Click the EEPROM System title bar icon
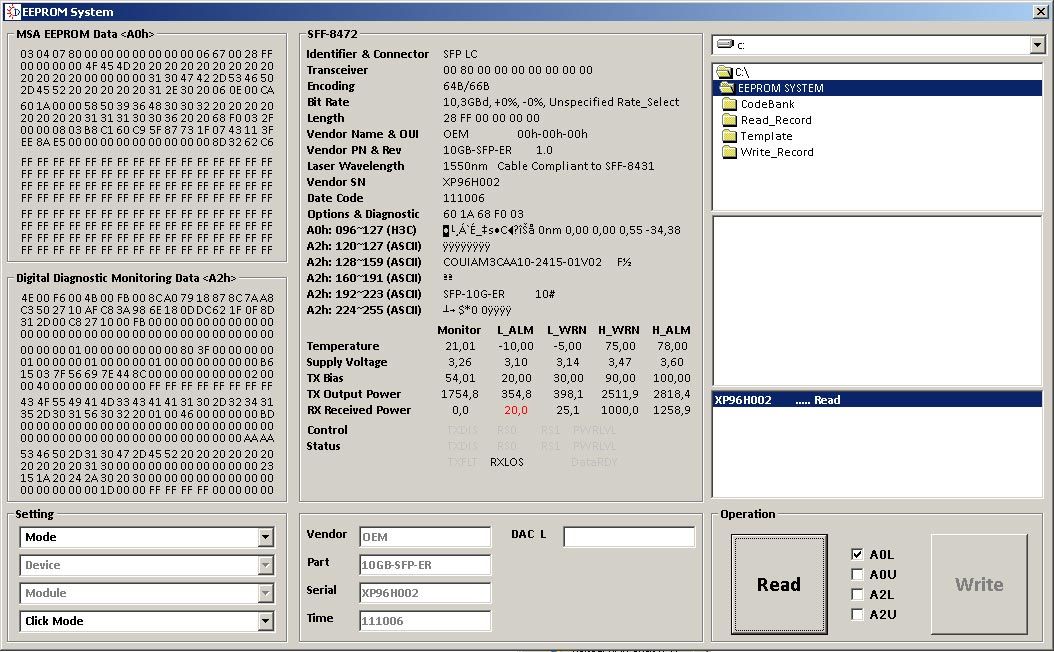Image resolution: width=1054 pixels, height=652 pixels. coord(13,11)
